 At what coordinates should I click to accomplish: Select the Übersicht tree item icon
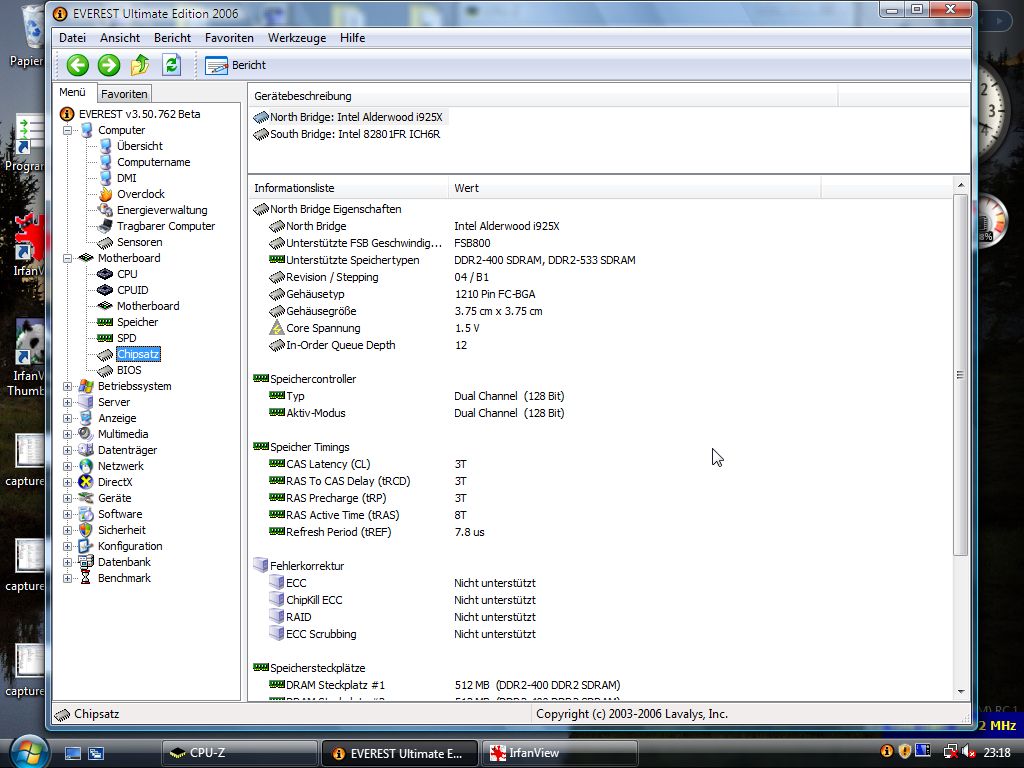pyautogui.click(x=105, y=146)
